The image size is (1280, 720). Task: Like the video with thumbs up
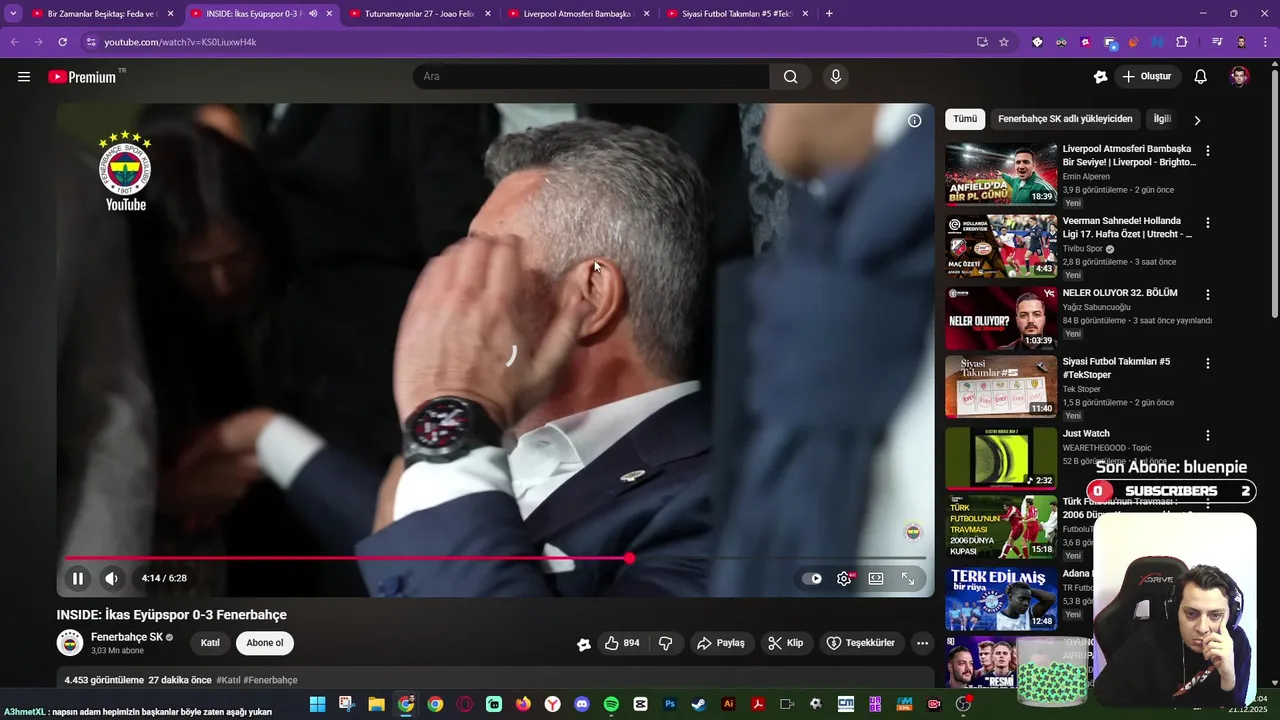(622, 643)
